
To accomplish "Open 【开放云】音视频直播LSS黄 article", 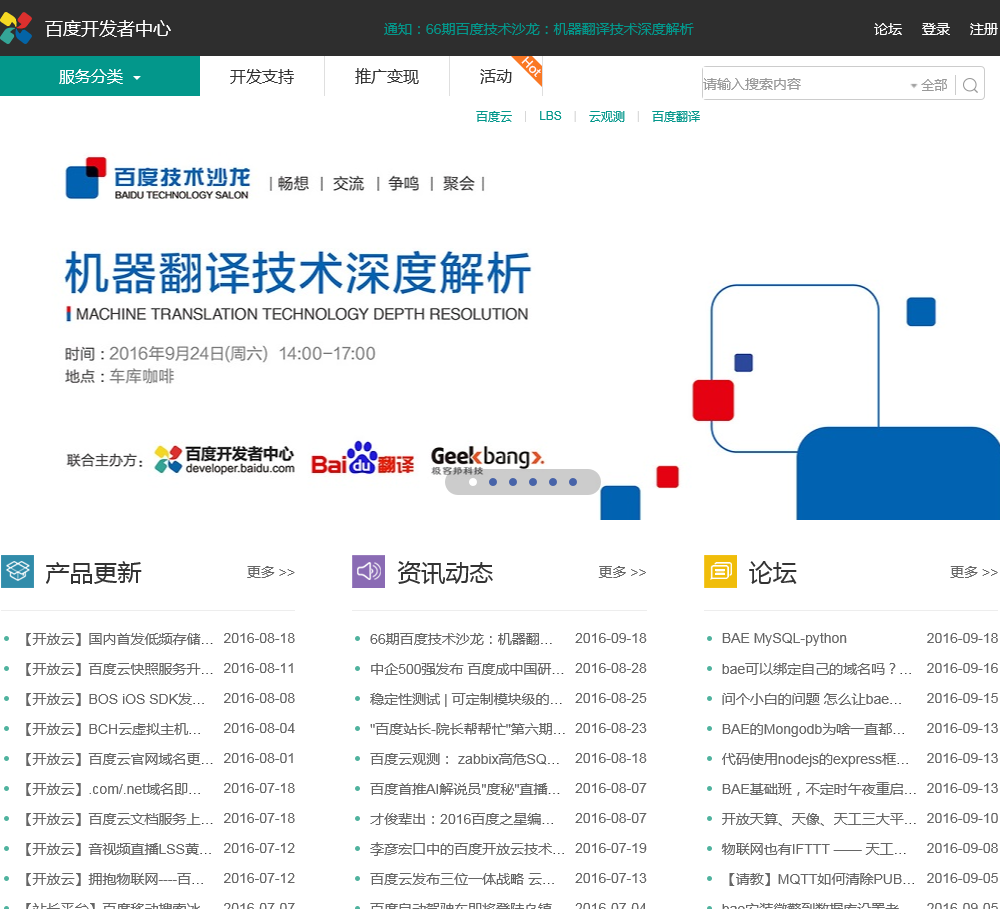I will pos(117,848).
